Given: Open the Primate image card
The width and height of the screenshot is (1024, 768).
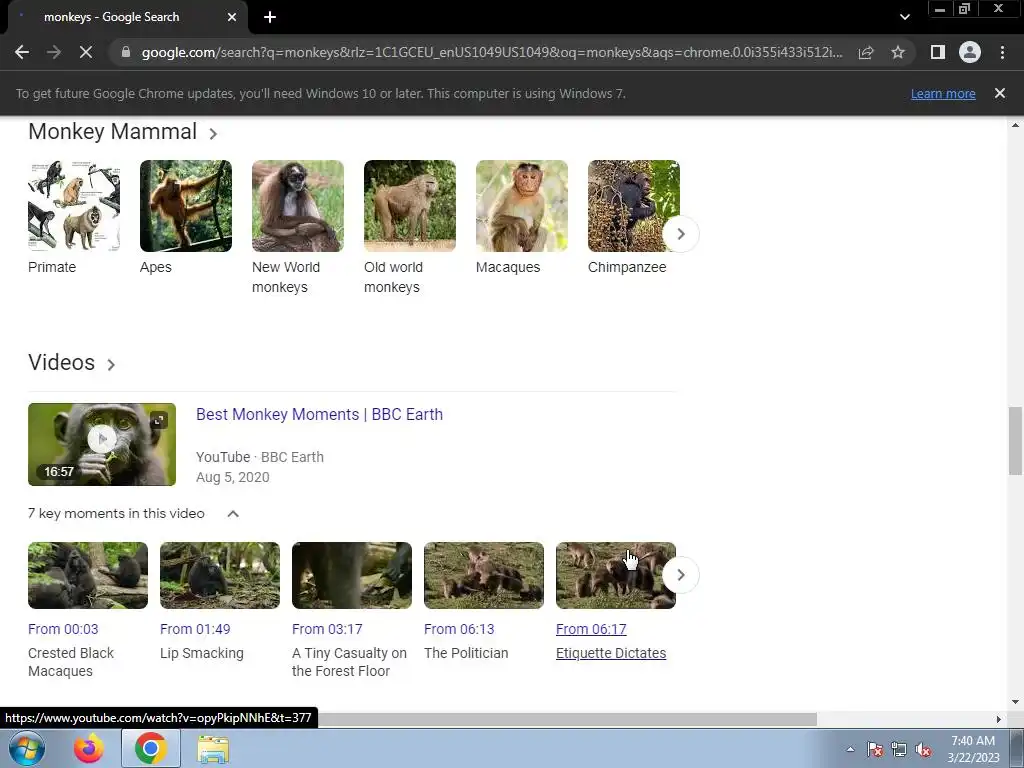Looking at the screenshot, I should tap(74, 206).
